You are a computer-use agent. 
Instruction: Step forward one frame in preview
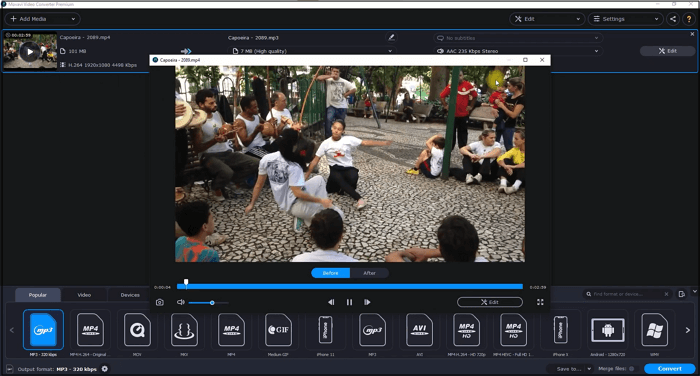coord(367,302)
